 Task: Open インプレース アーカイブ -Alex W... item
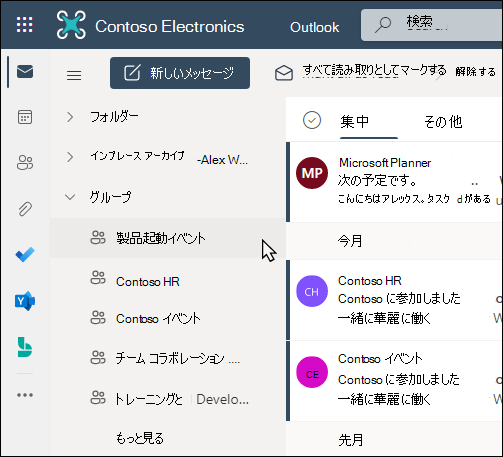tap(169, 157)
